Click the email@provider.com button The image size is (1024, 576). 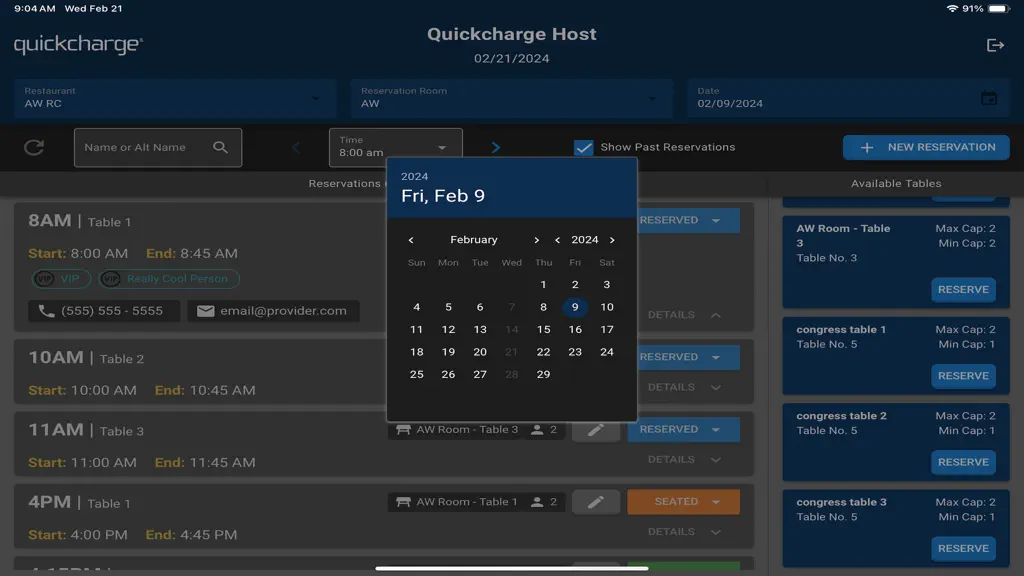click(x=273, y=311)
